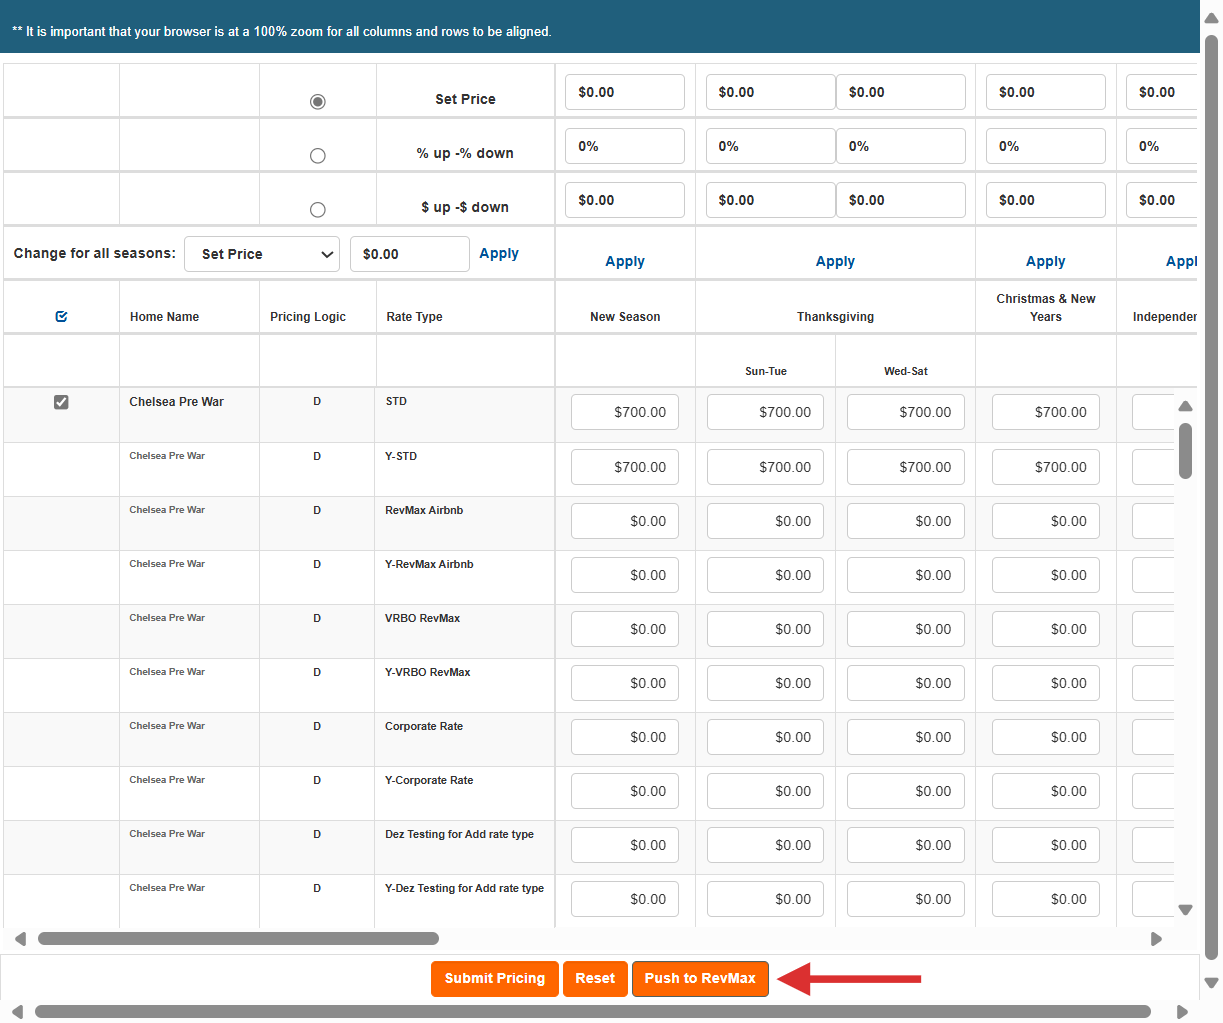Click the Y-VRBO RevMax rate type text
The height and width of the screenshot is (1023, 1223).
427,672
